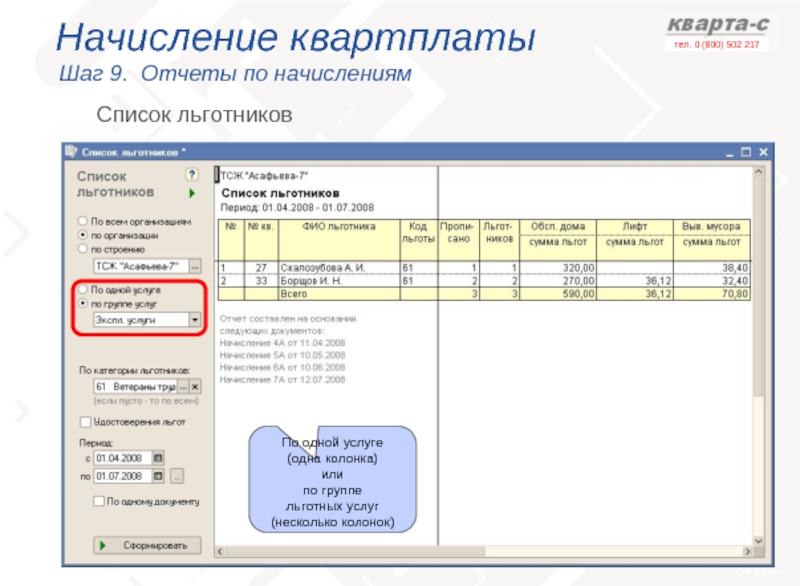Select radio по организации
Screen dimensions: 800x586
click(x=83, y=235)
